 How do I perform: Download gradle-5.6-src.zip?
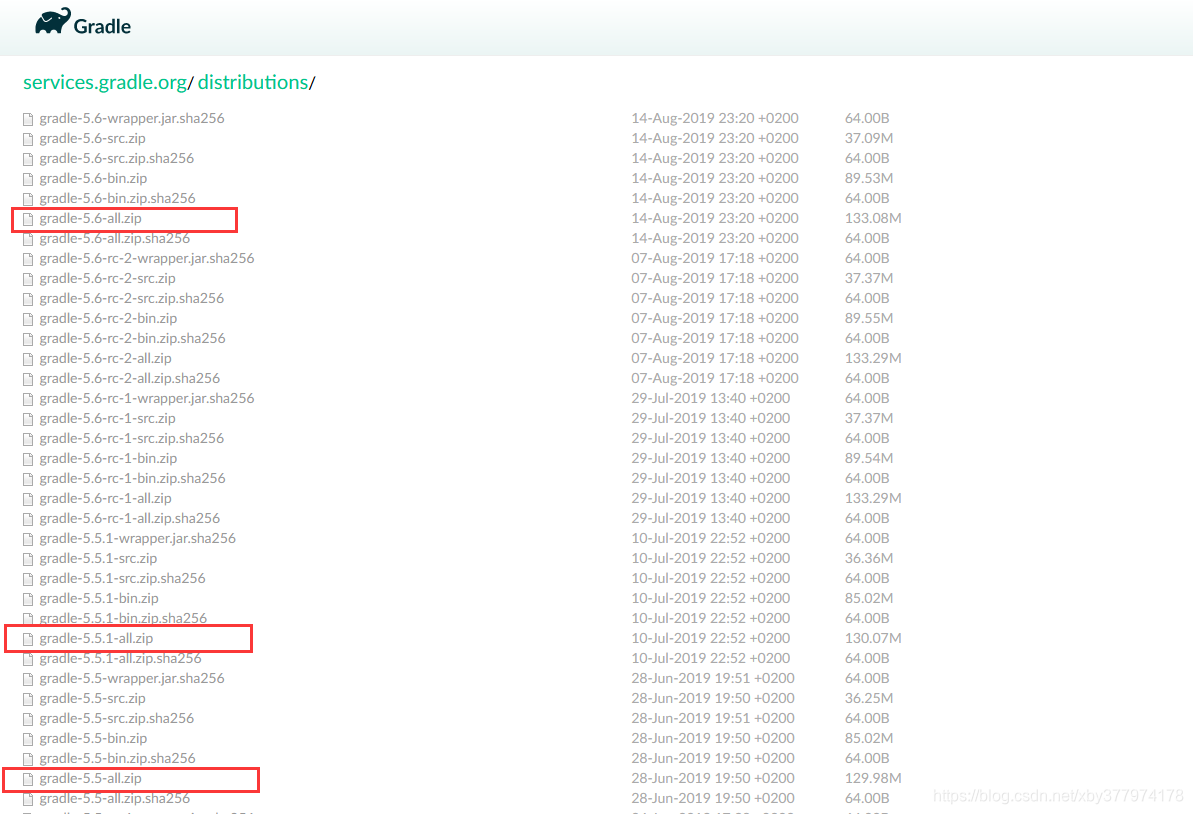tap(92, 138)
